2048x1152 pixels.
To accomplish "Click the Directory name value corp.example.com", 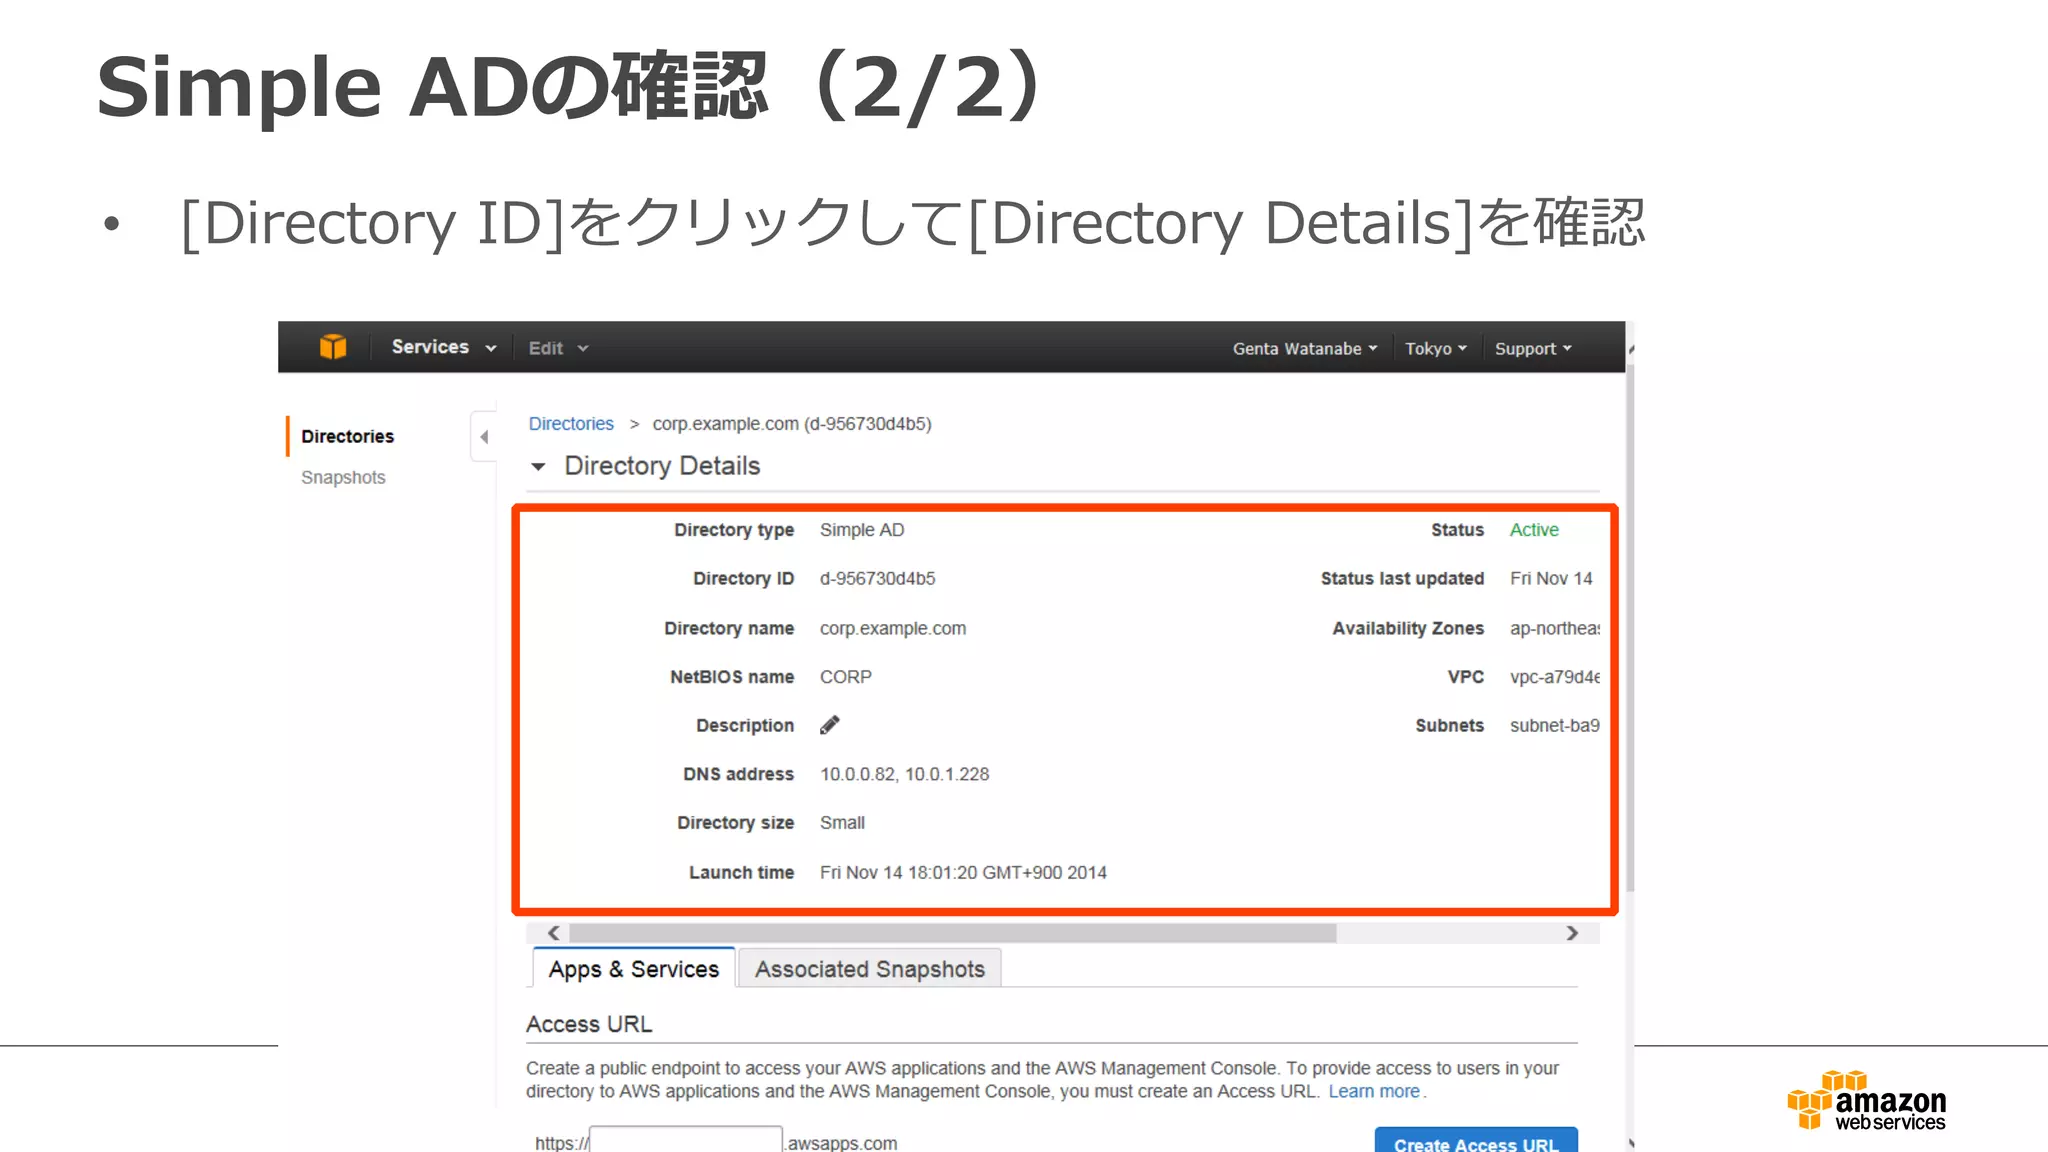I will pyautogui.click(x=893, y=628).
